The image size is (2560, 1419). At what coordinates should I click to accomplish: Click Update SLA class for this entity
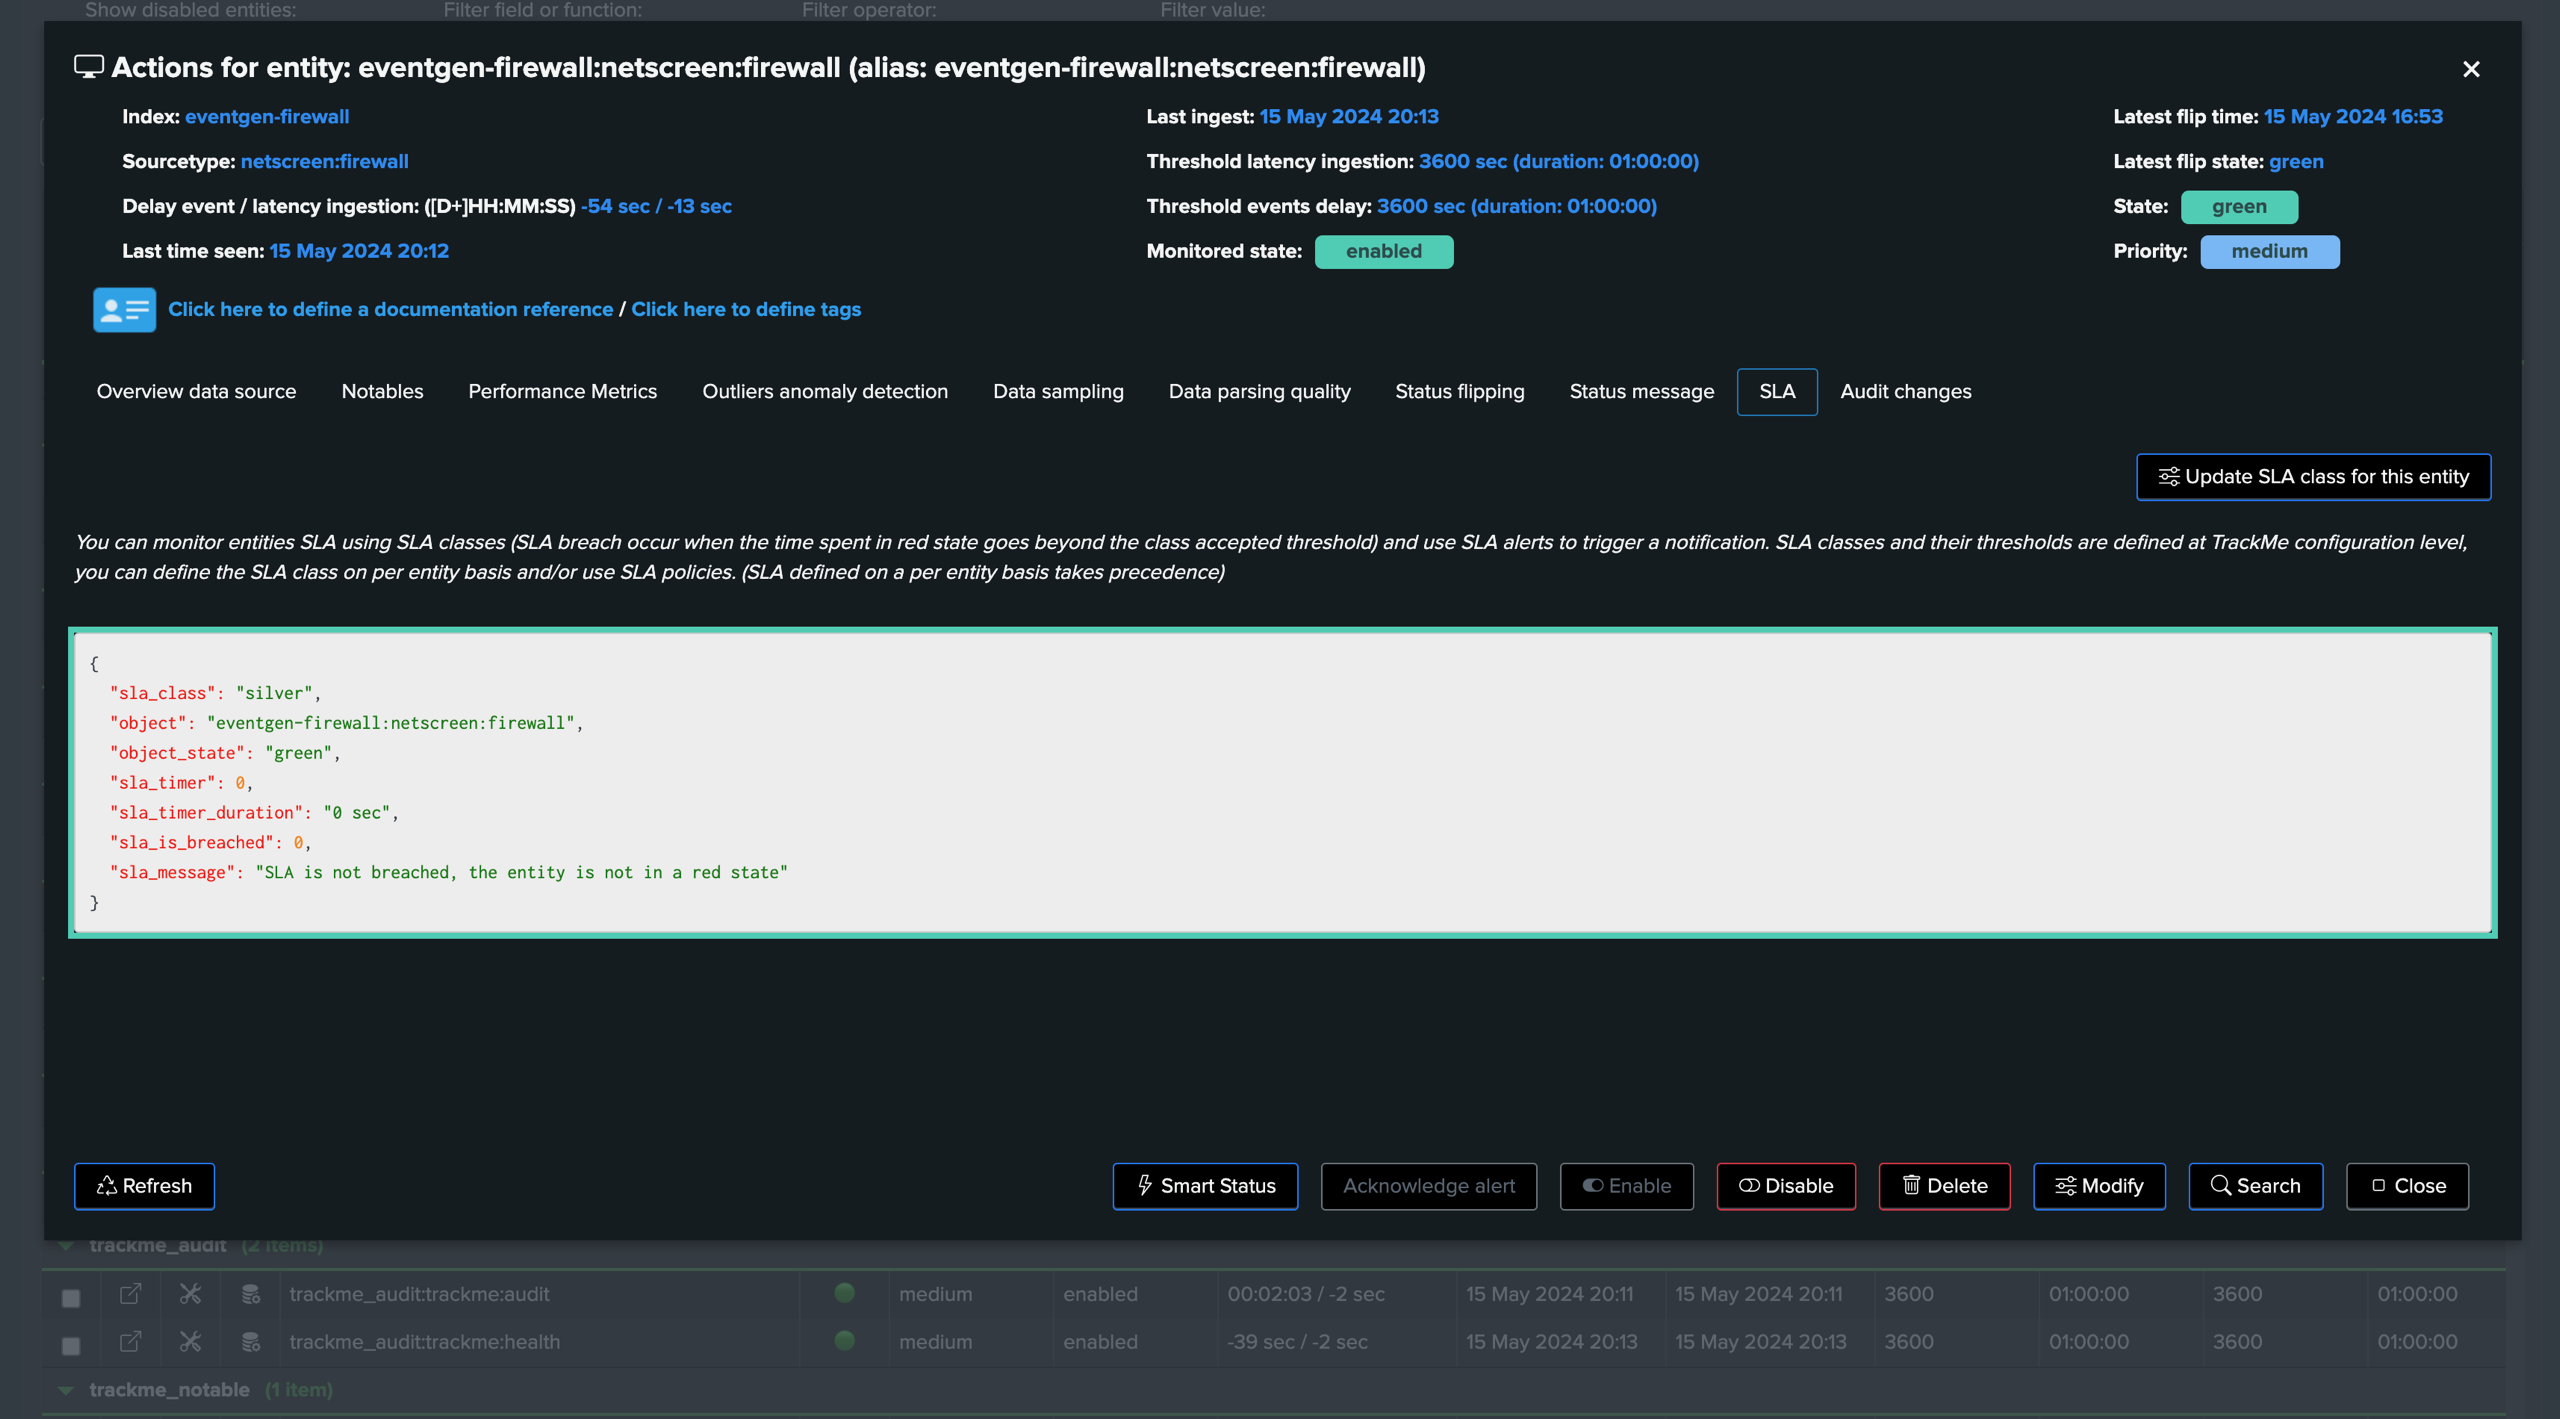pos(2312,477)
